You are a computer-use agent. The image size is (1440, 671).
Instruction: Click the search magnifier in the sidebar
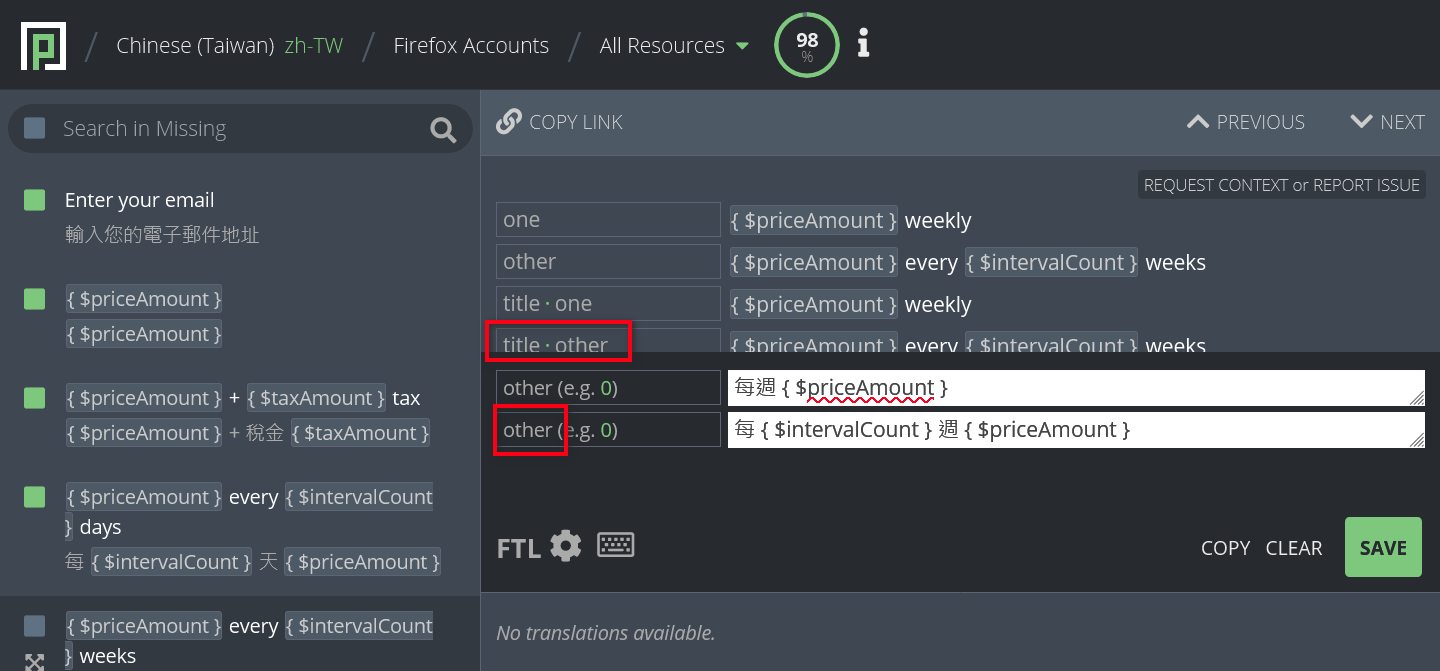click(443, 129)
